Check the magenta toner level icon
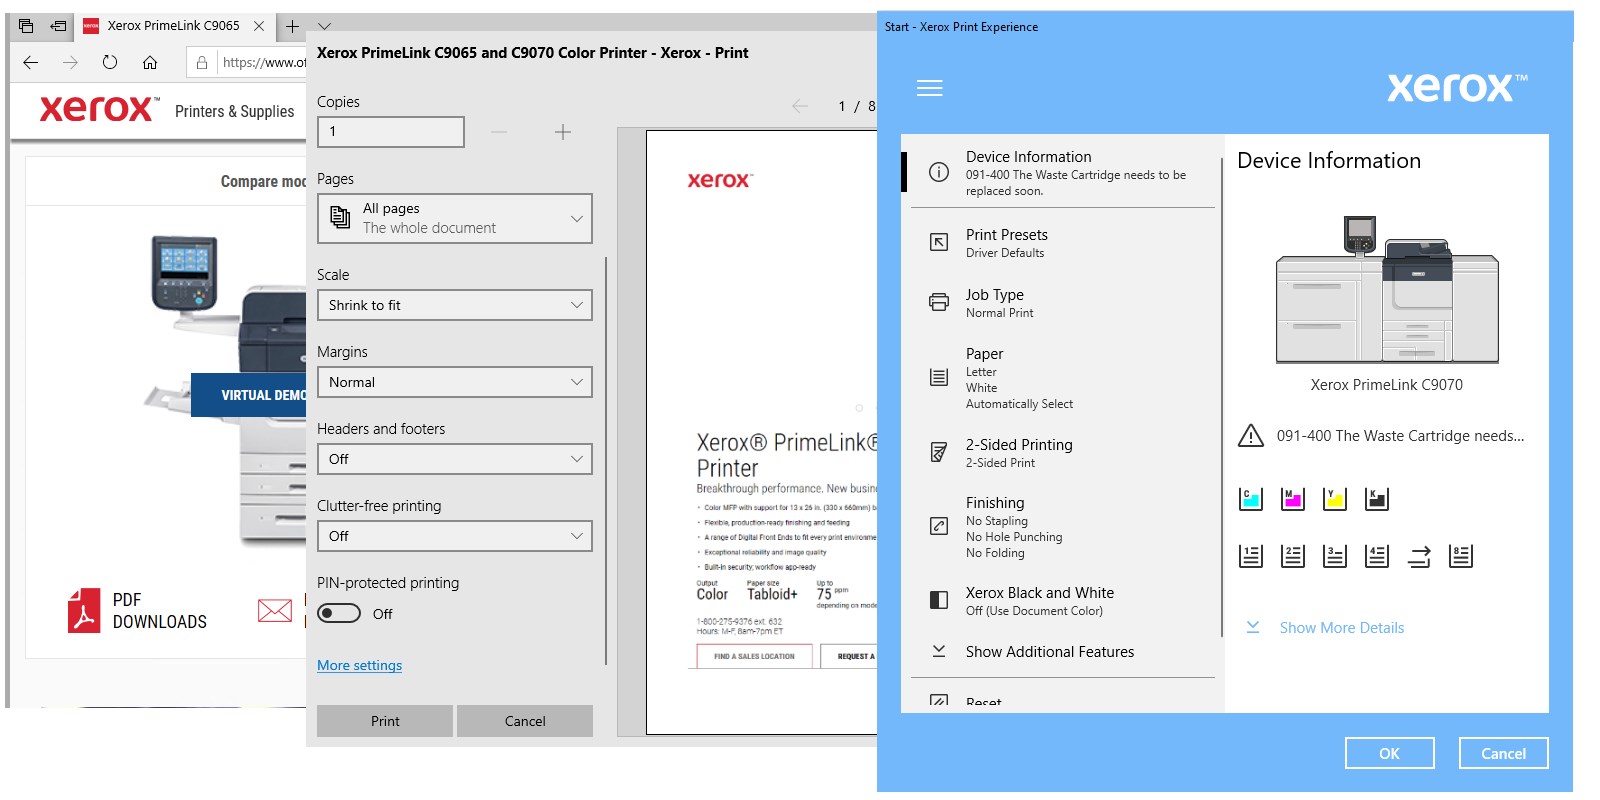Screen dimensions: 1600x800 point(1292,499)
